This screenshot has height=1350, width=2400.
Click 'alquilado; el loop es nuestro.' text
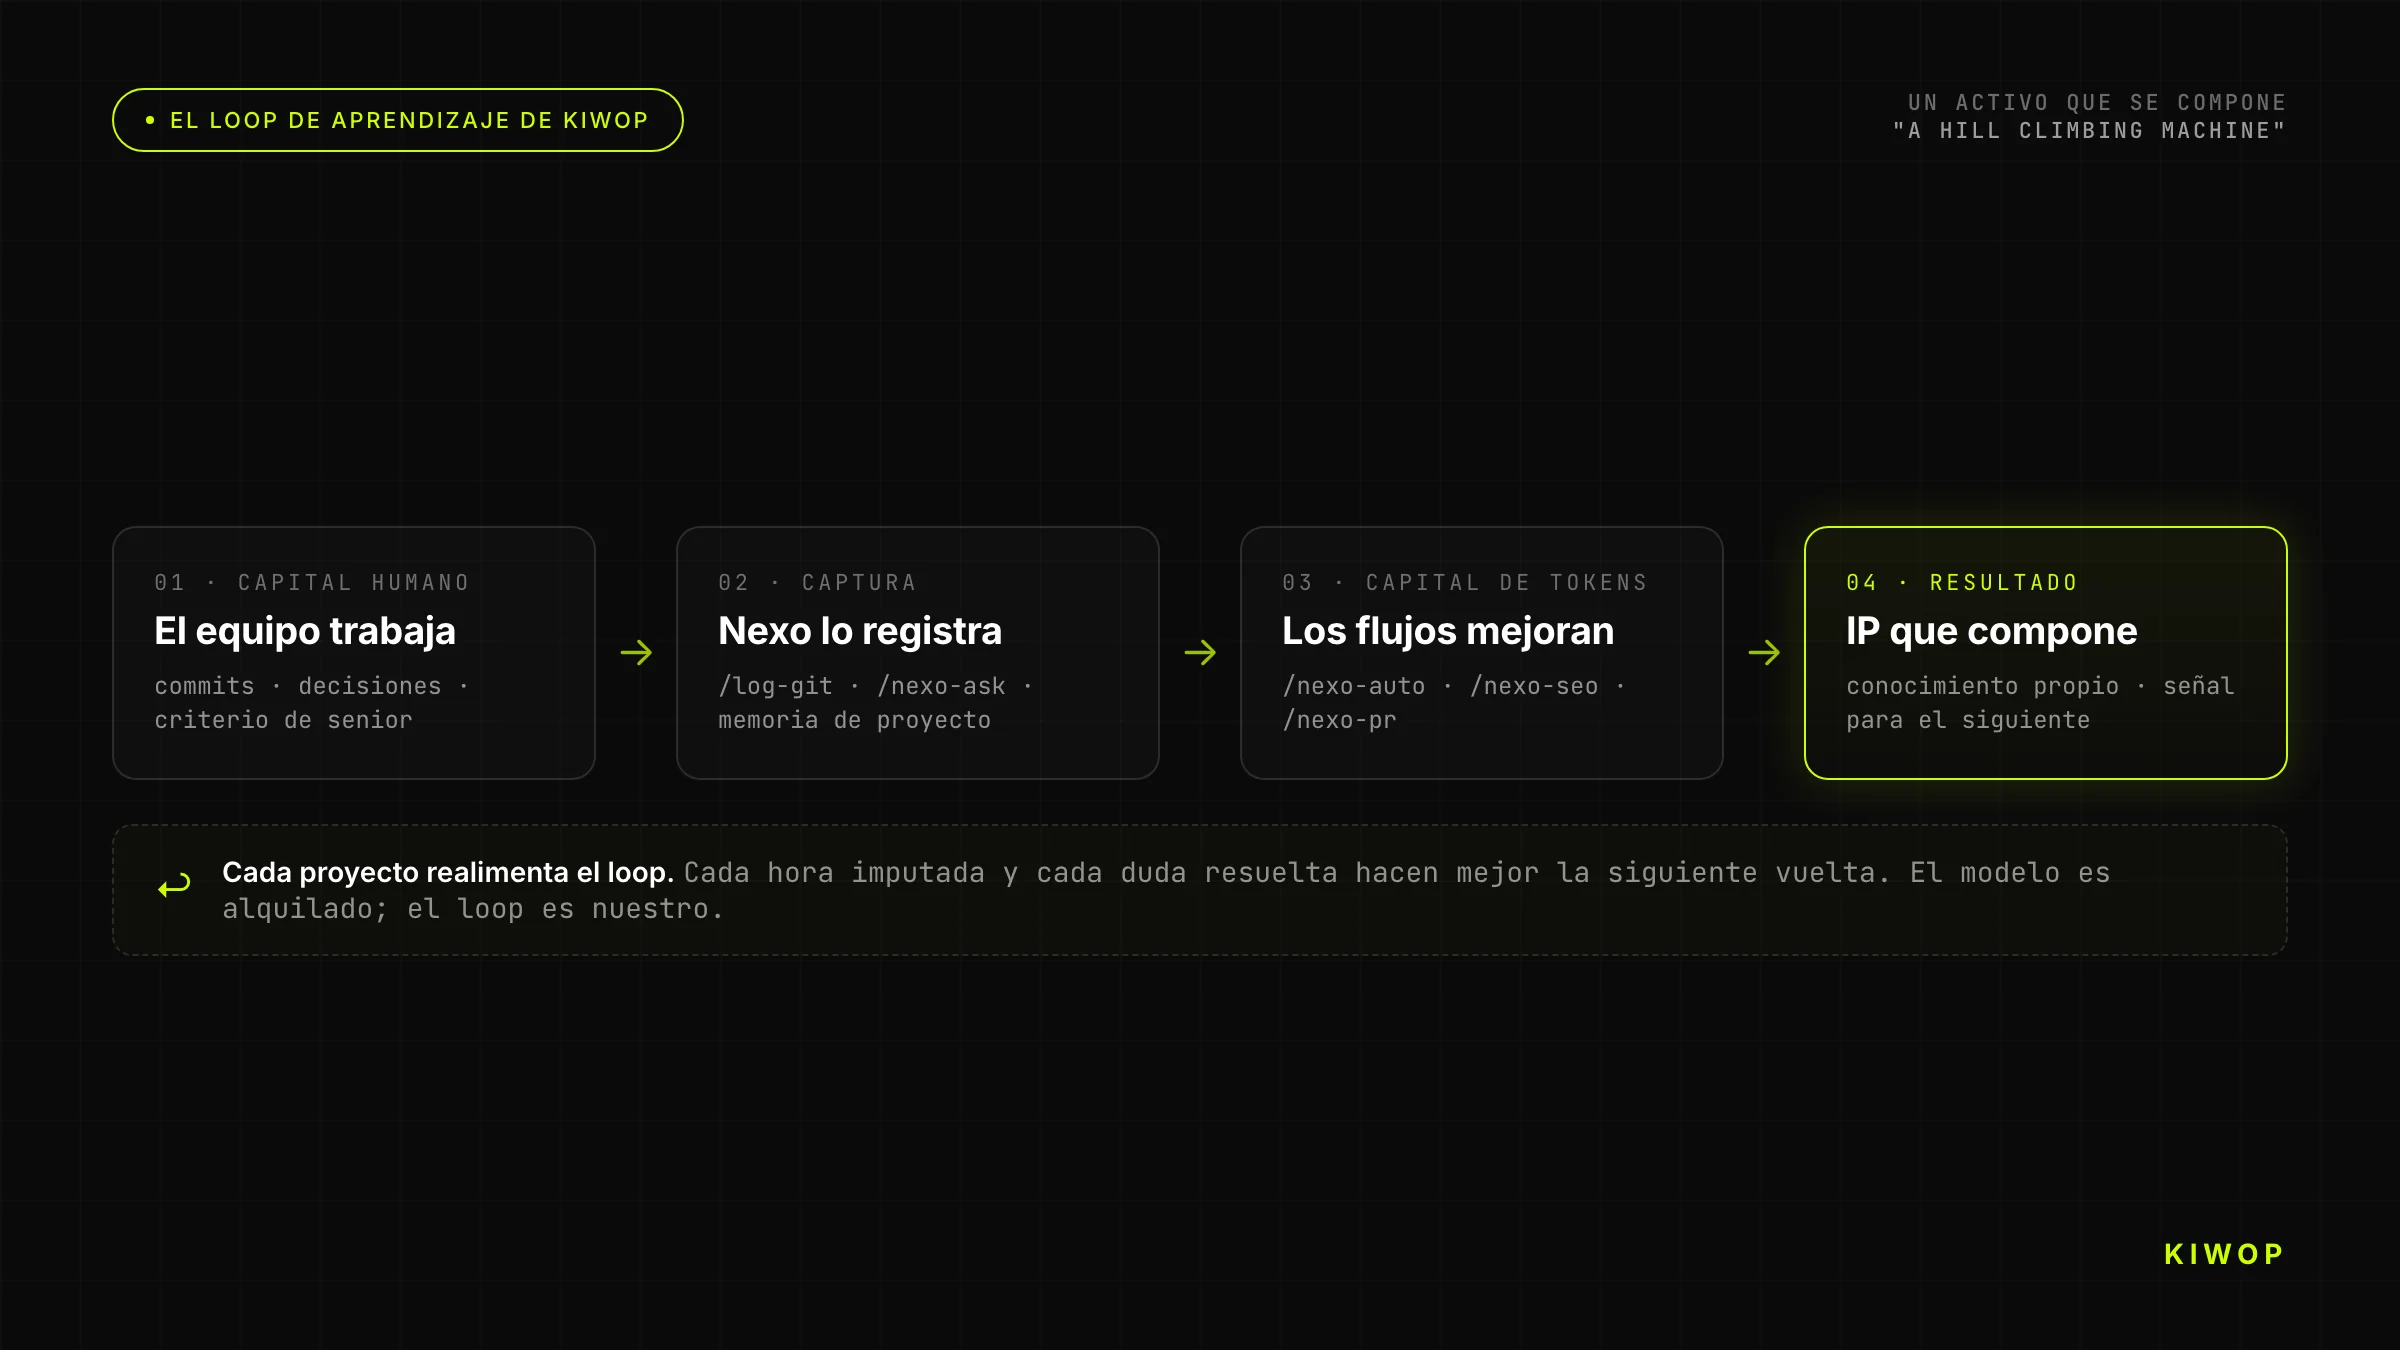tap(473, 909)
